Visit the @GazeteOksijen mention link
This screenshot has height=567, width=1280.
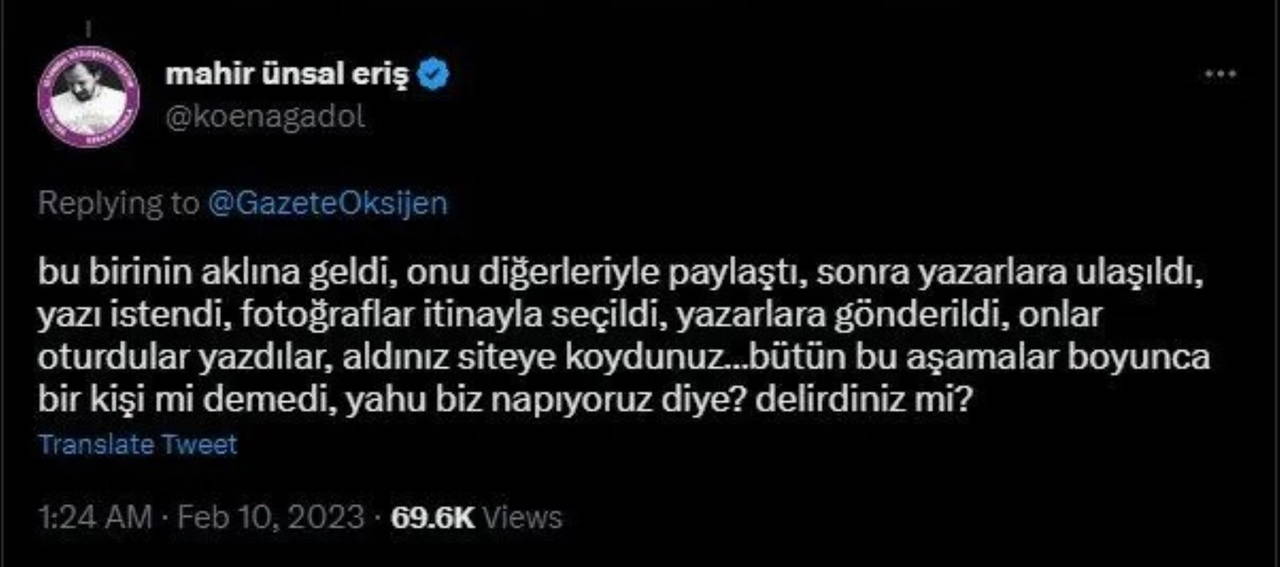(327, 204)
